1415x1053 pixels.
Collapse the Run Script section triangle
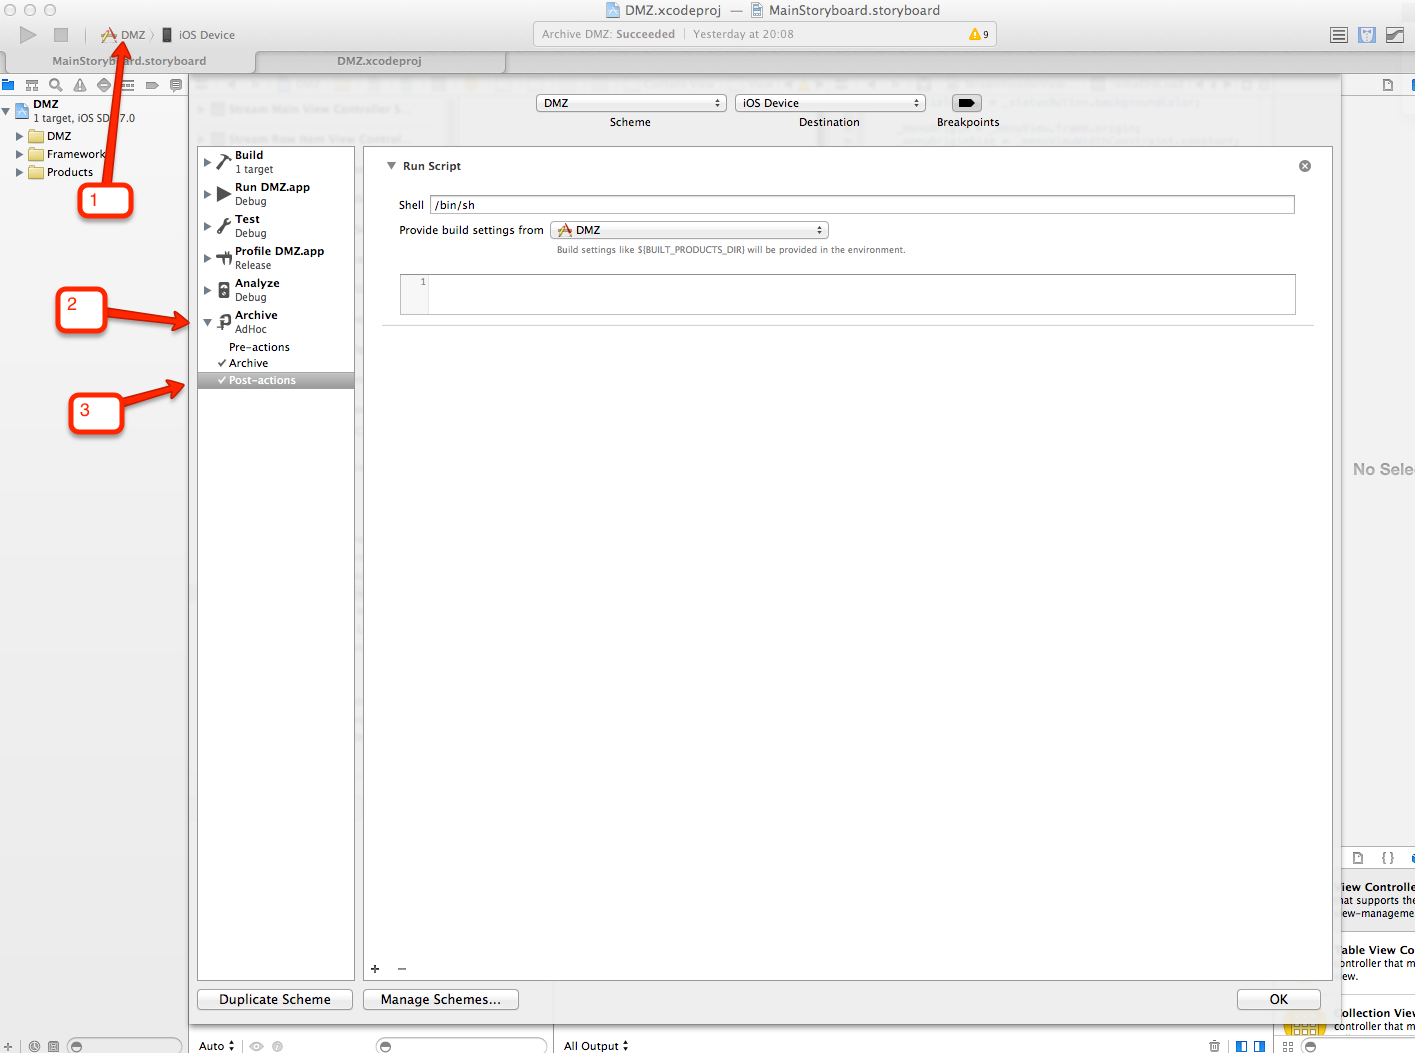tap(391, 166)
